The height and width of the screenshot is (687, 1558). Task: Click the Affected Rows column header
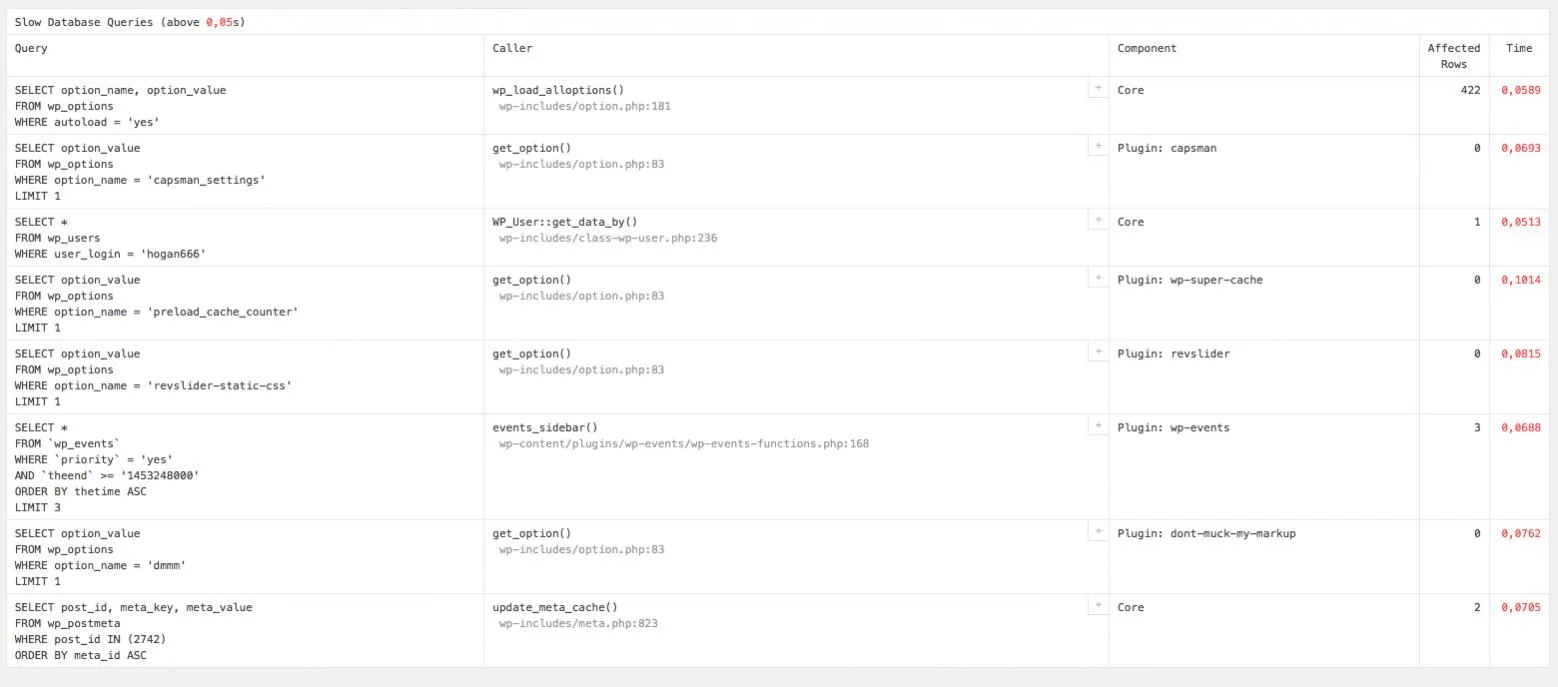click(1453, 56)
